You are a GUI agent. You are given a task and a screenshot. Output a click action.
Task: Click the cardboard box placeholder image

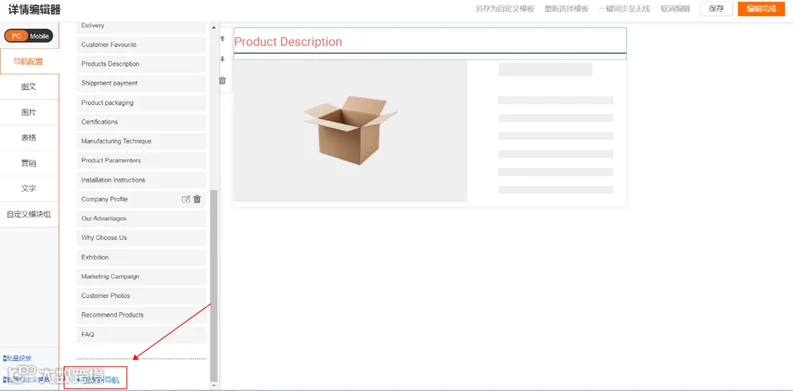[350, 130]
